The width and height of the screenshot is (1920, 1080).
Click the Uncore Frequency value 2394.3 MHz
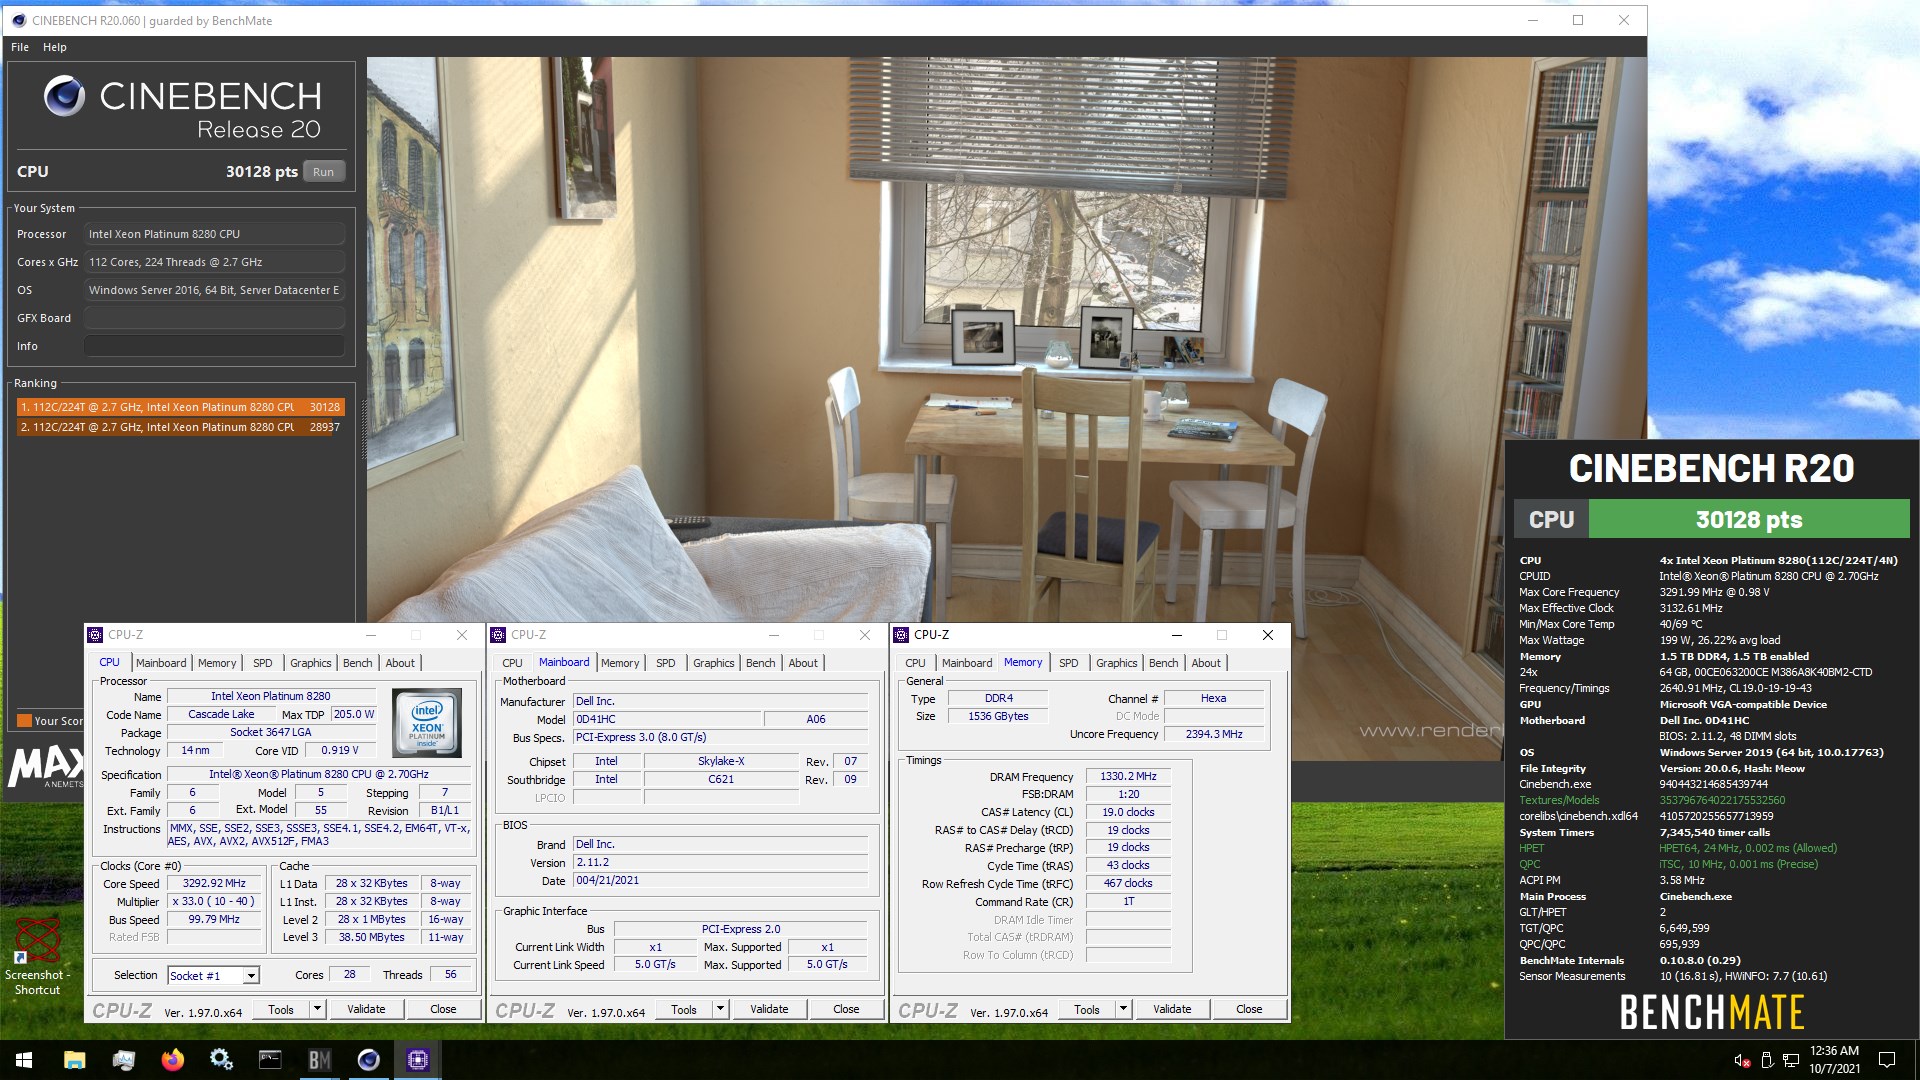click(1214, 735)
